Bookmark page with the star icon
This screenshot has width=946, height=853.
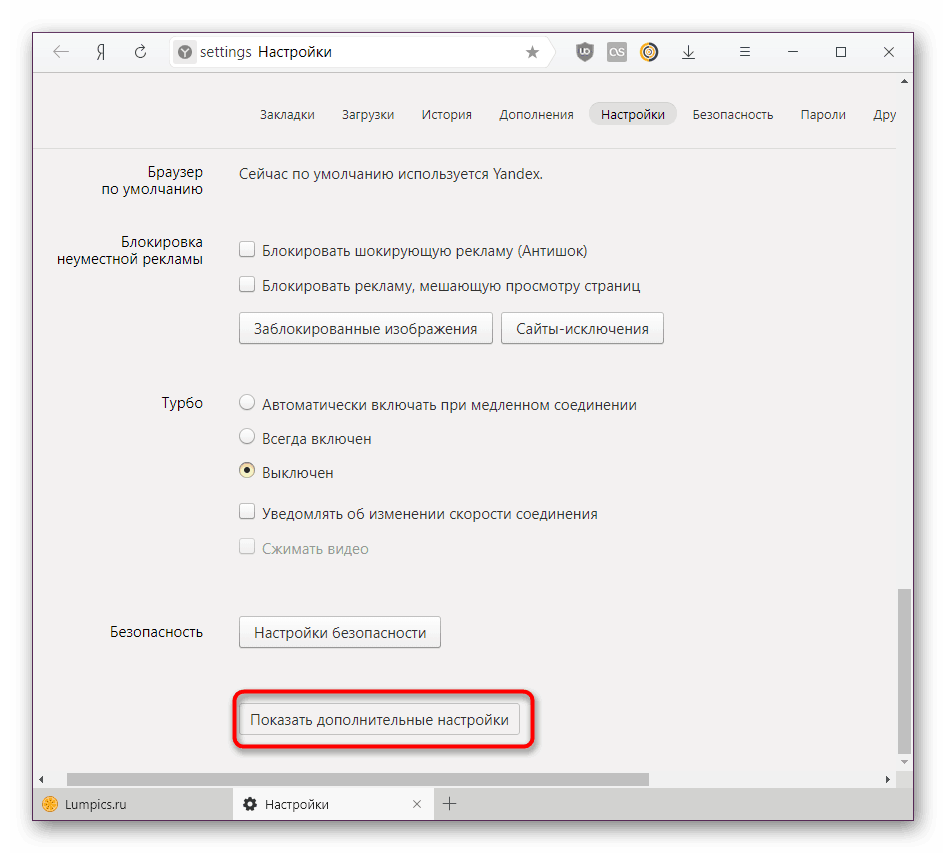coord(532,52)
